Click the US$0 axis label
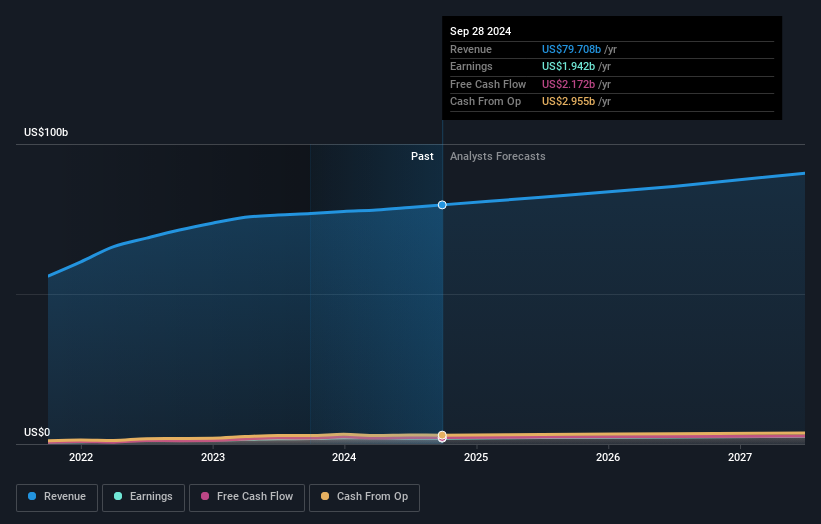This screenshot has height=524, width=821. [x=37, y=432]
